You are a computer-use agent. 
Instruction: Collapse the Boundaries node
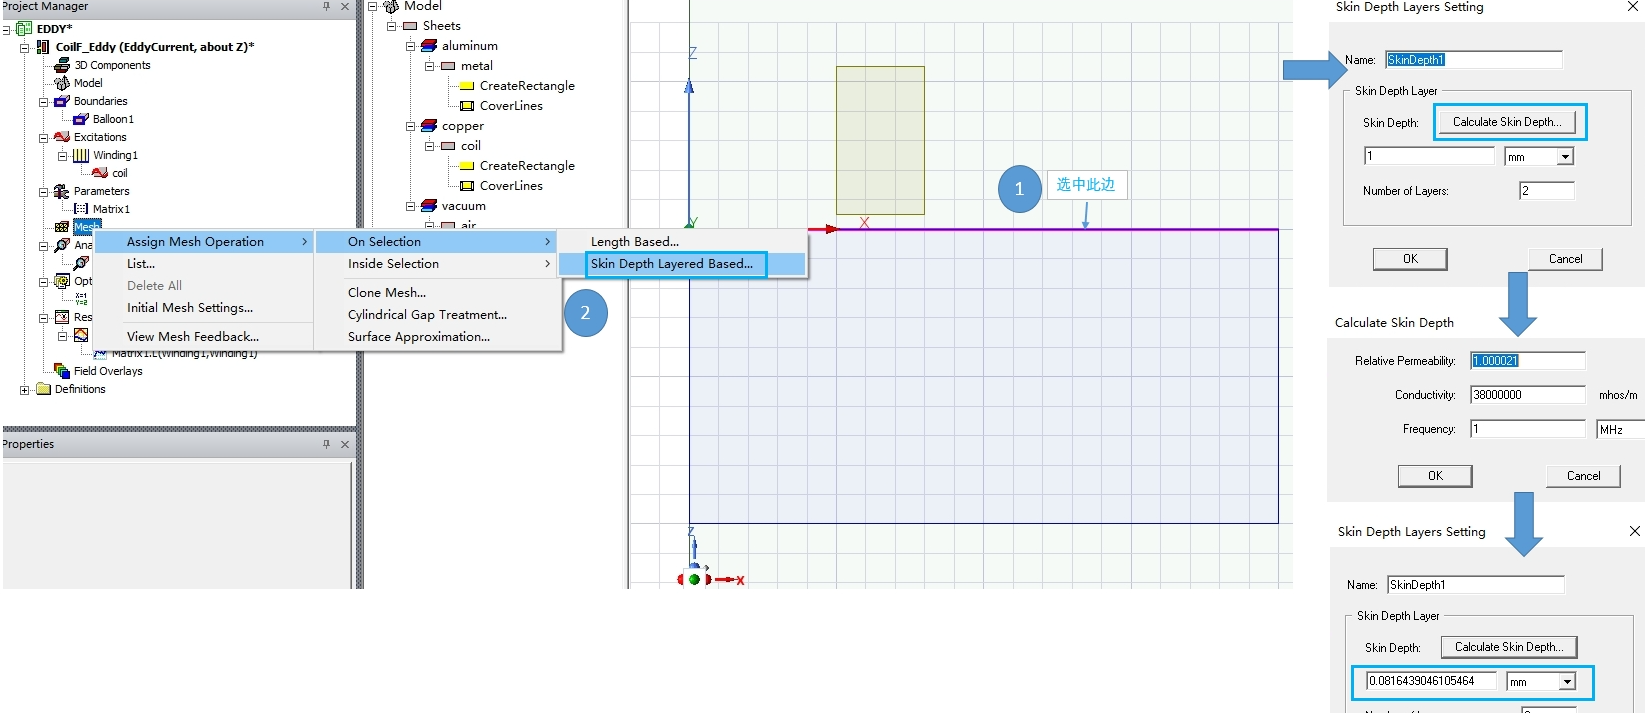pos(44,101)
